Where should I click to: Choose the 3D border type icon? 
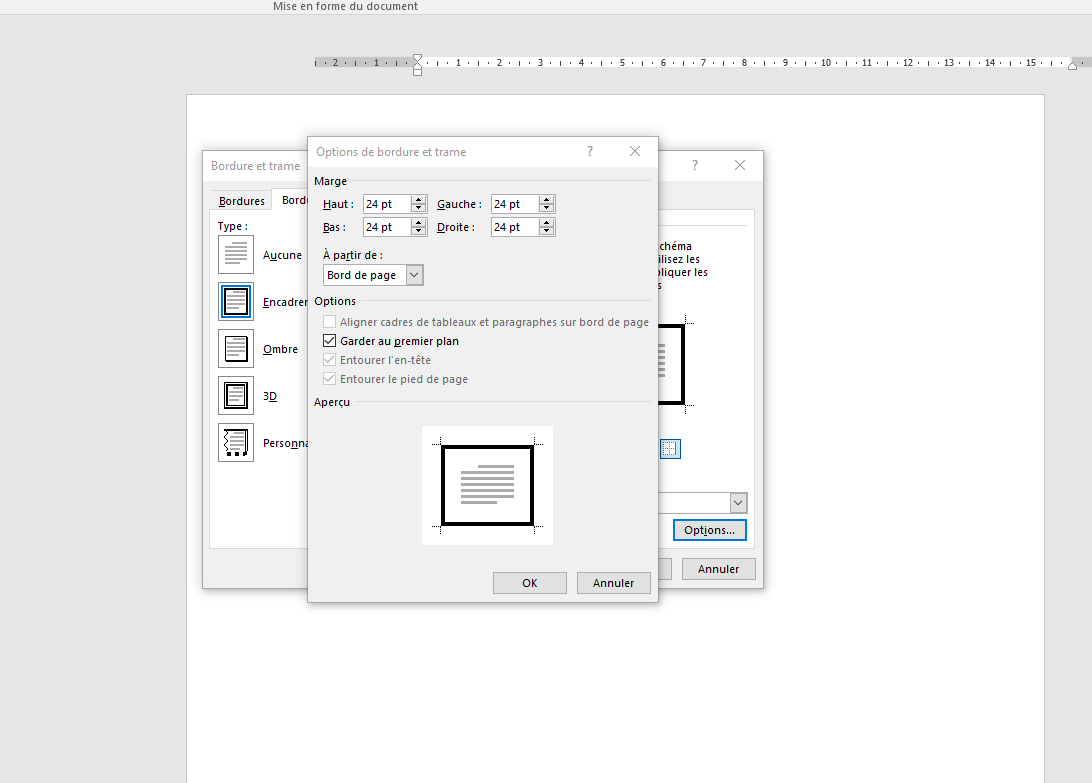pyautogui.click(x=235, y=396)
